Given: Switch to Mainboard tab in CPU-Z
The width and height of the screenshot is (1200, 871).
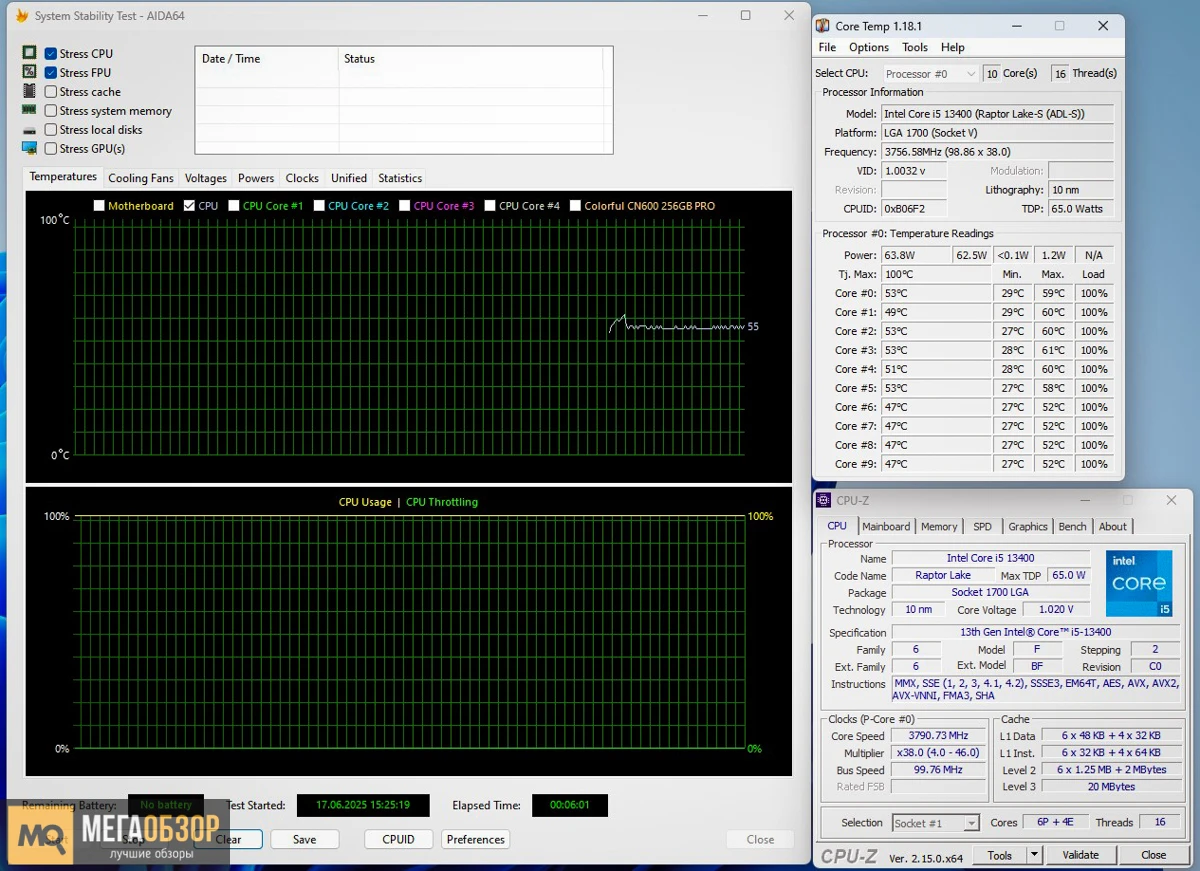Looking at the screenshot, I should click(x=886, y=526).
